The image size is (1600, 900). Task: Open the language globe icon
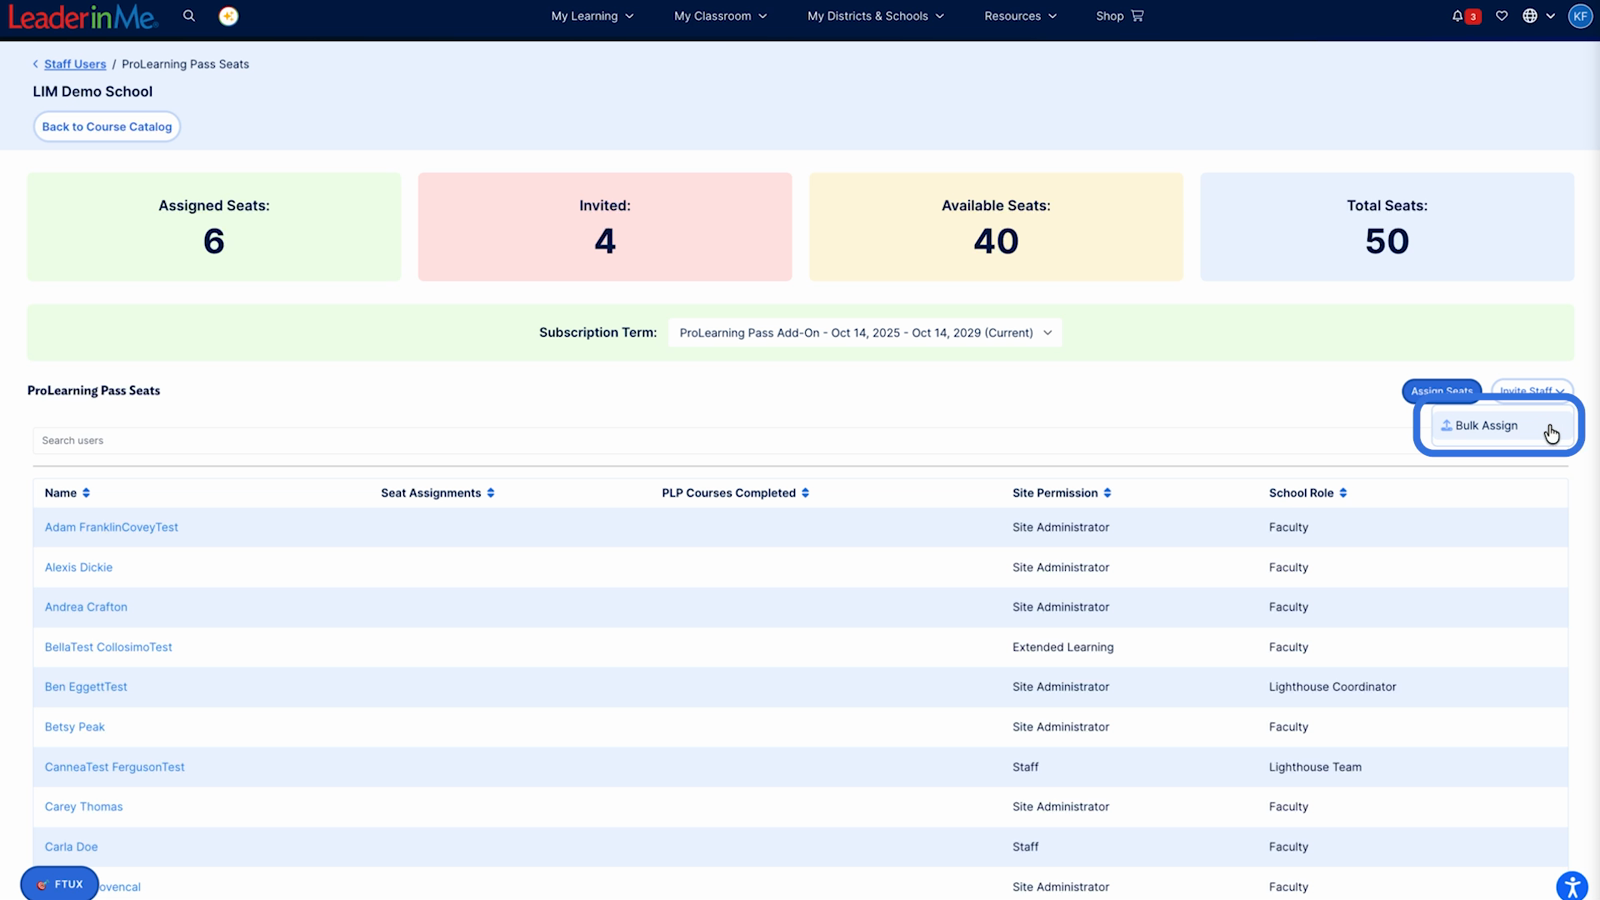1530,16
